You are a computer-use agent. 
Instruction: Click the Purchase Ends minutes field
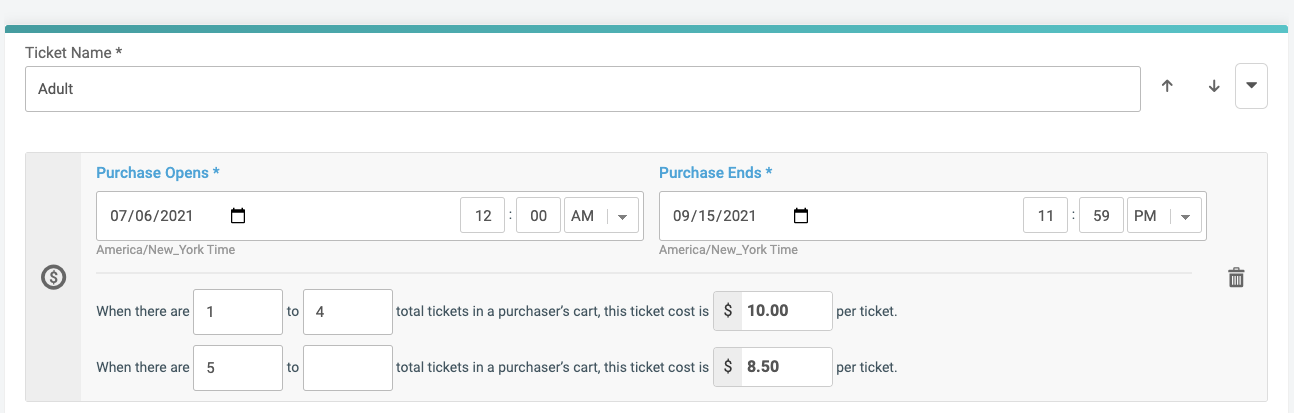1101,216
